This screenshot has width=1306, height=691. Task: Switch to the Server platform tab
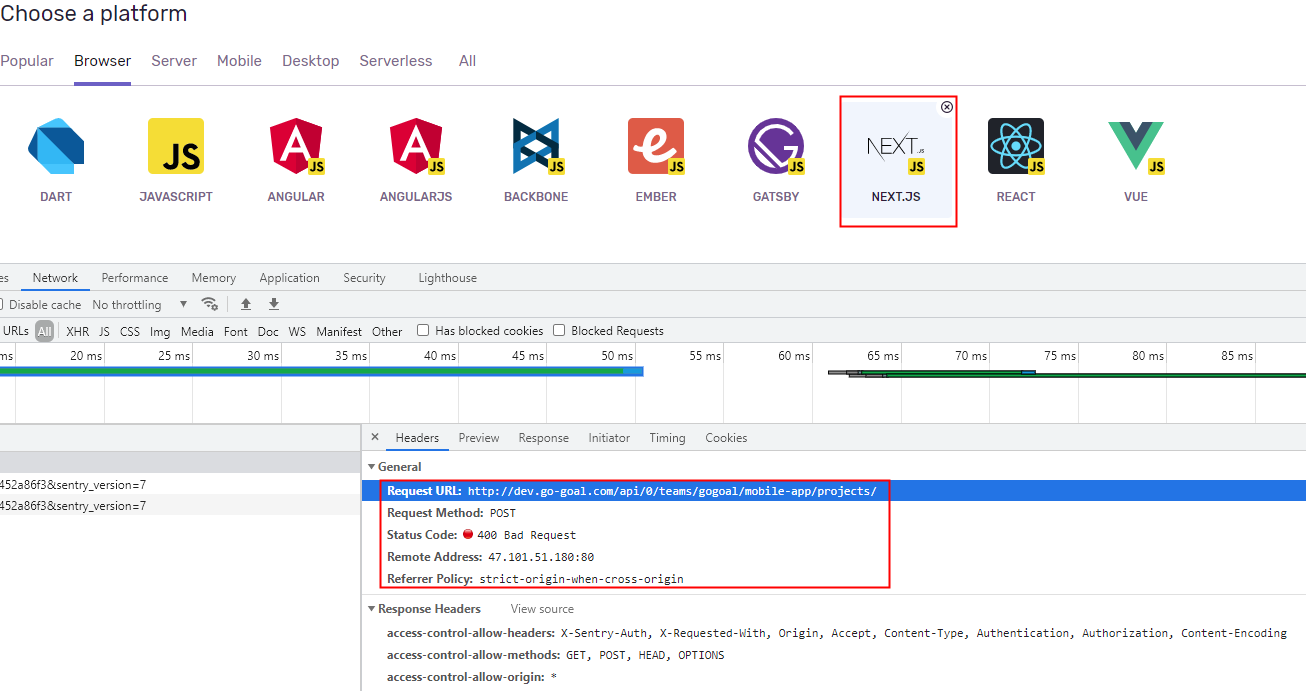174,61
